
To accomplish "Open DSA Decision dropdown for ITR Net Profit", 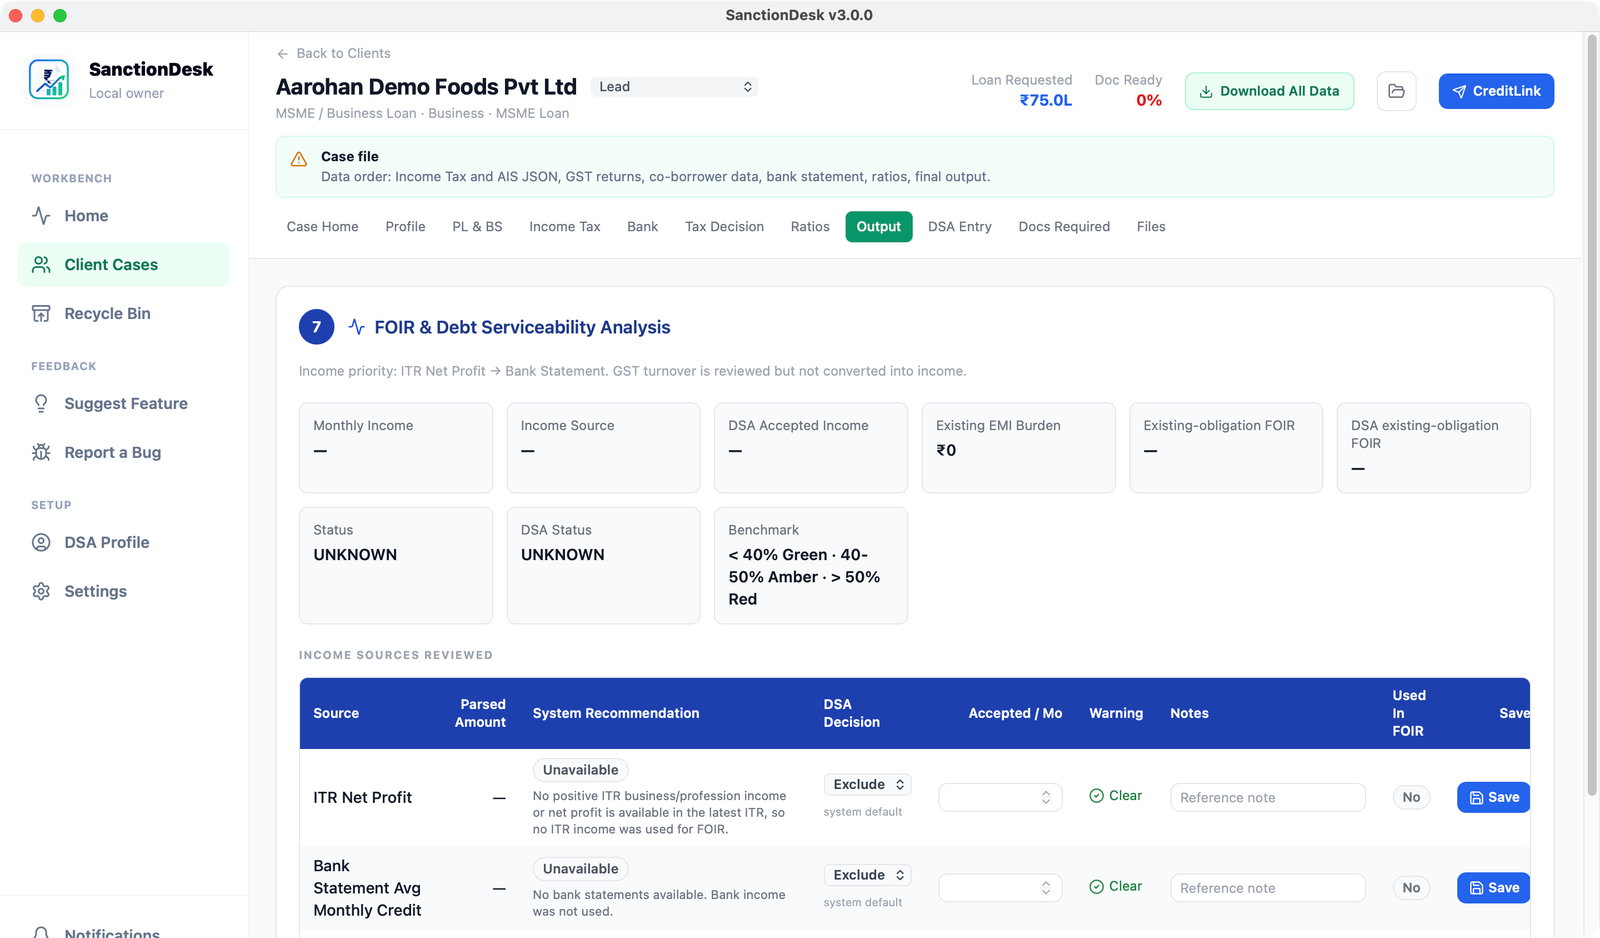I will pyautogui.click(x=867, y=784).
